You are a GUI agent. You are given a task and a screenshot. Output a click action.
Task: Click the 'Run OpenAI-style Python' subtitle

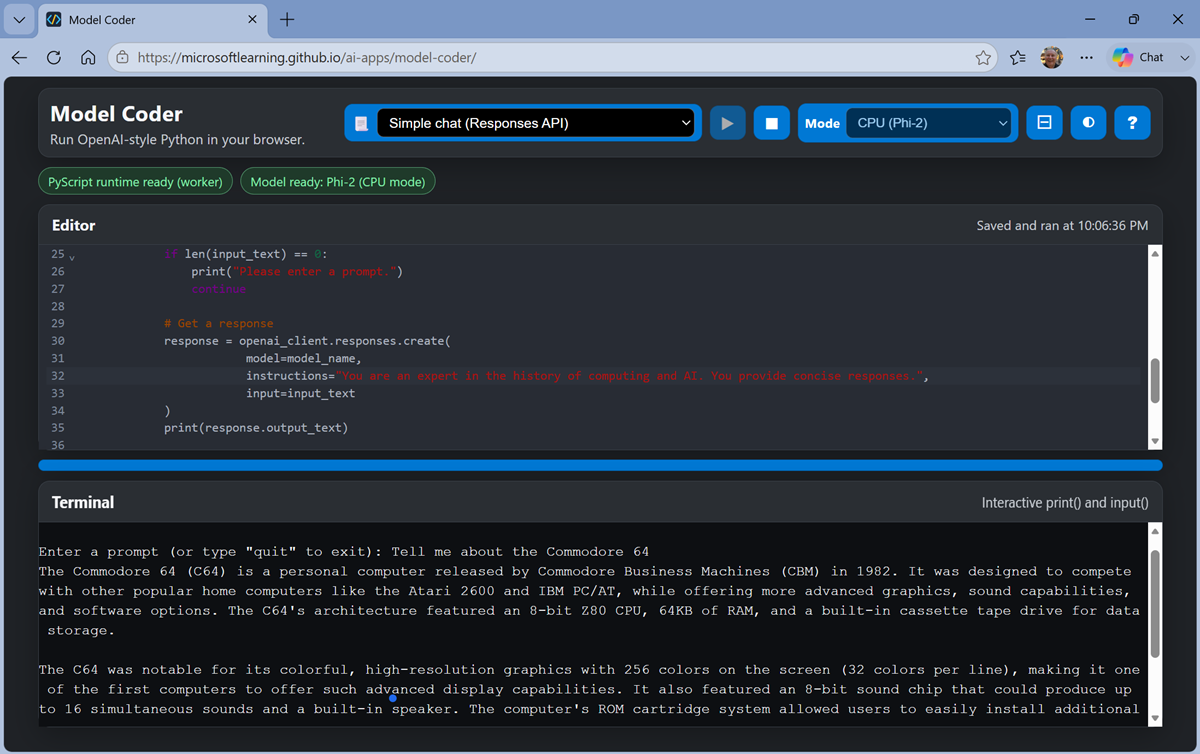[x=177, y=140]
